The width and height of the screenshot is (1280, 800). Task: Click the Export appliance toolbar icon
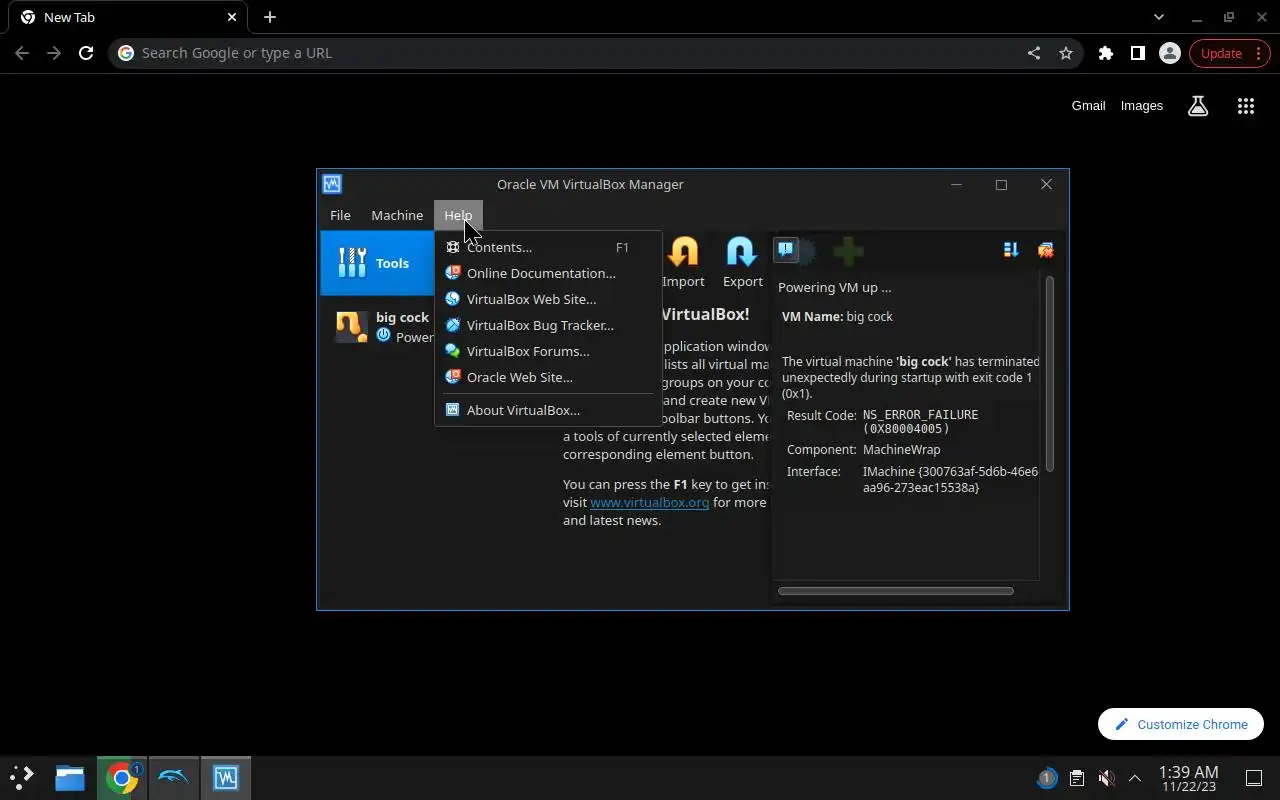click(742, 263)
